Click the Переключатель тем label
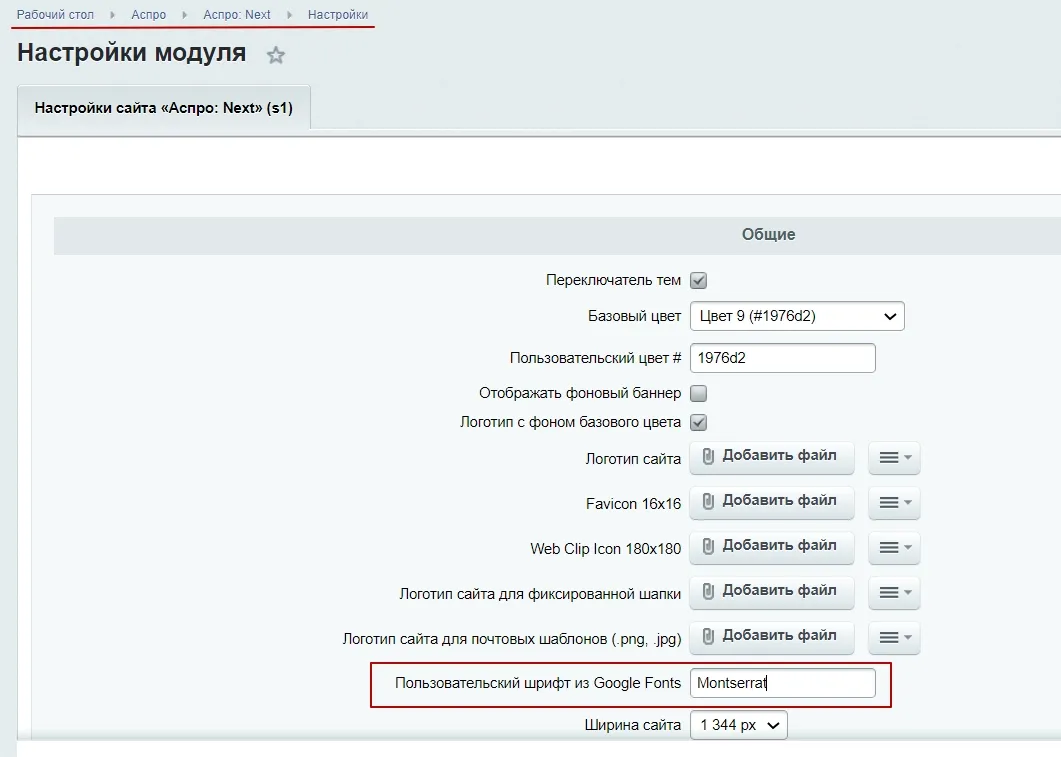The height and width of the screenshot is (757, 1061). [x=613, y=280]
